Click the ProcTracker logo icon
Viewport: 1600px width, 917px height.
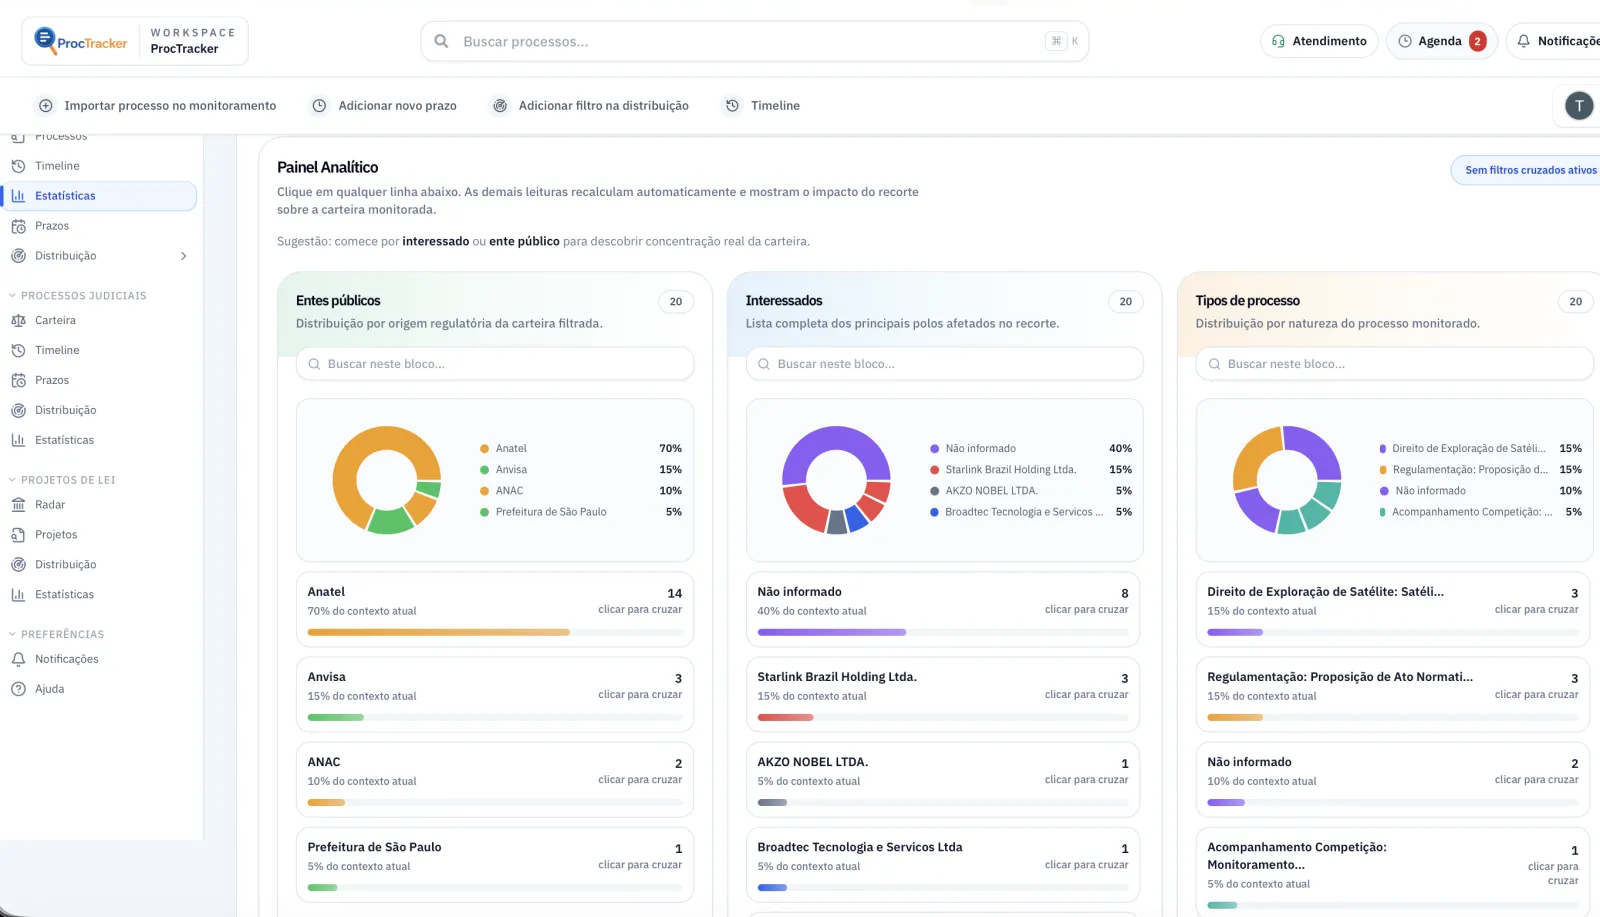click(45, 40)
